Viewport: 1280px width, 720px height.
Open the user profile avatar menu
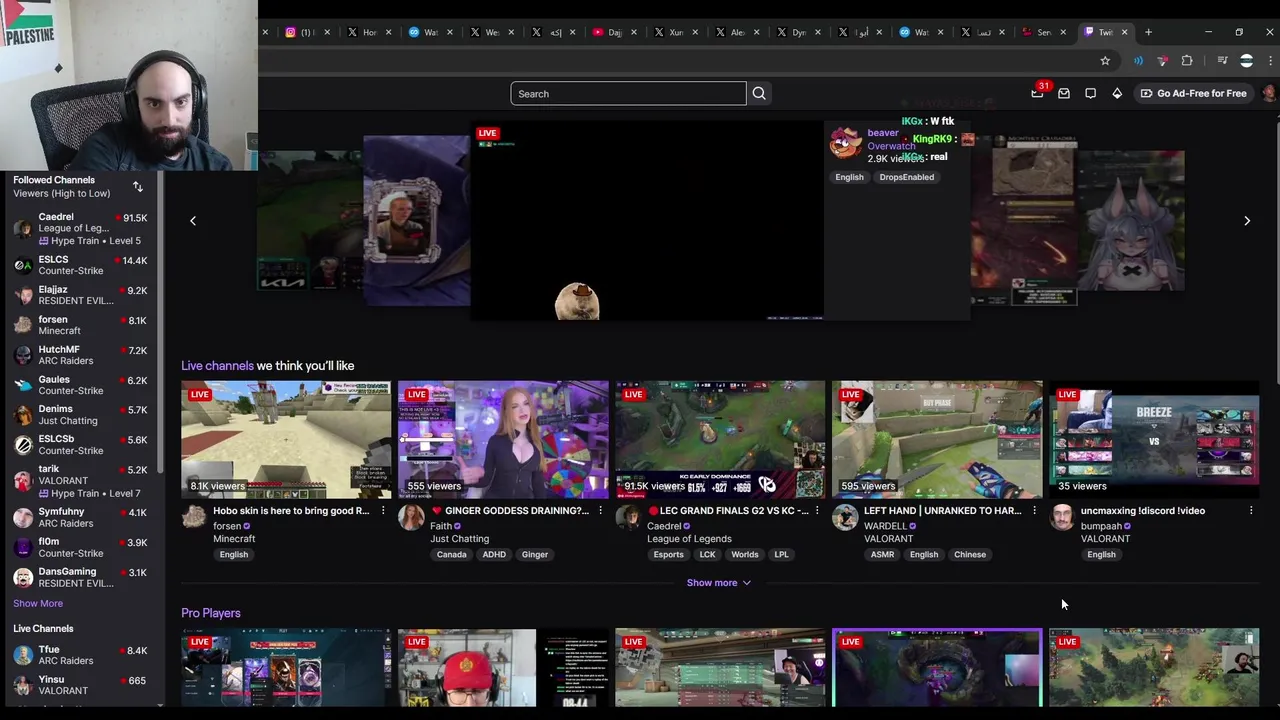pos(1269,94)
